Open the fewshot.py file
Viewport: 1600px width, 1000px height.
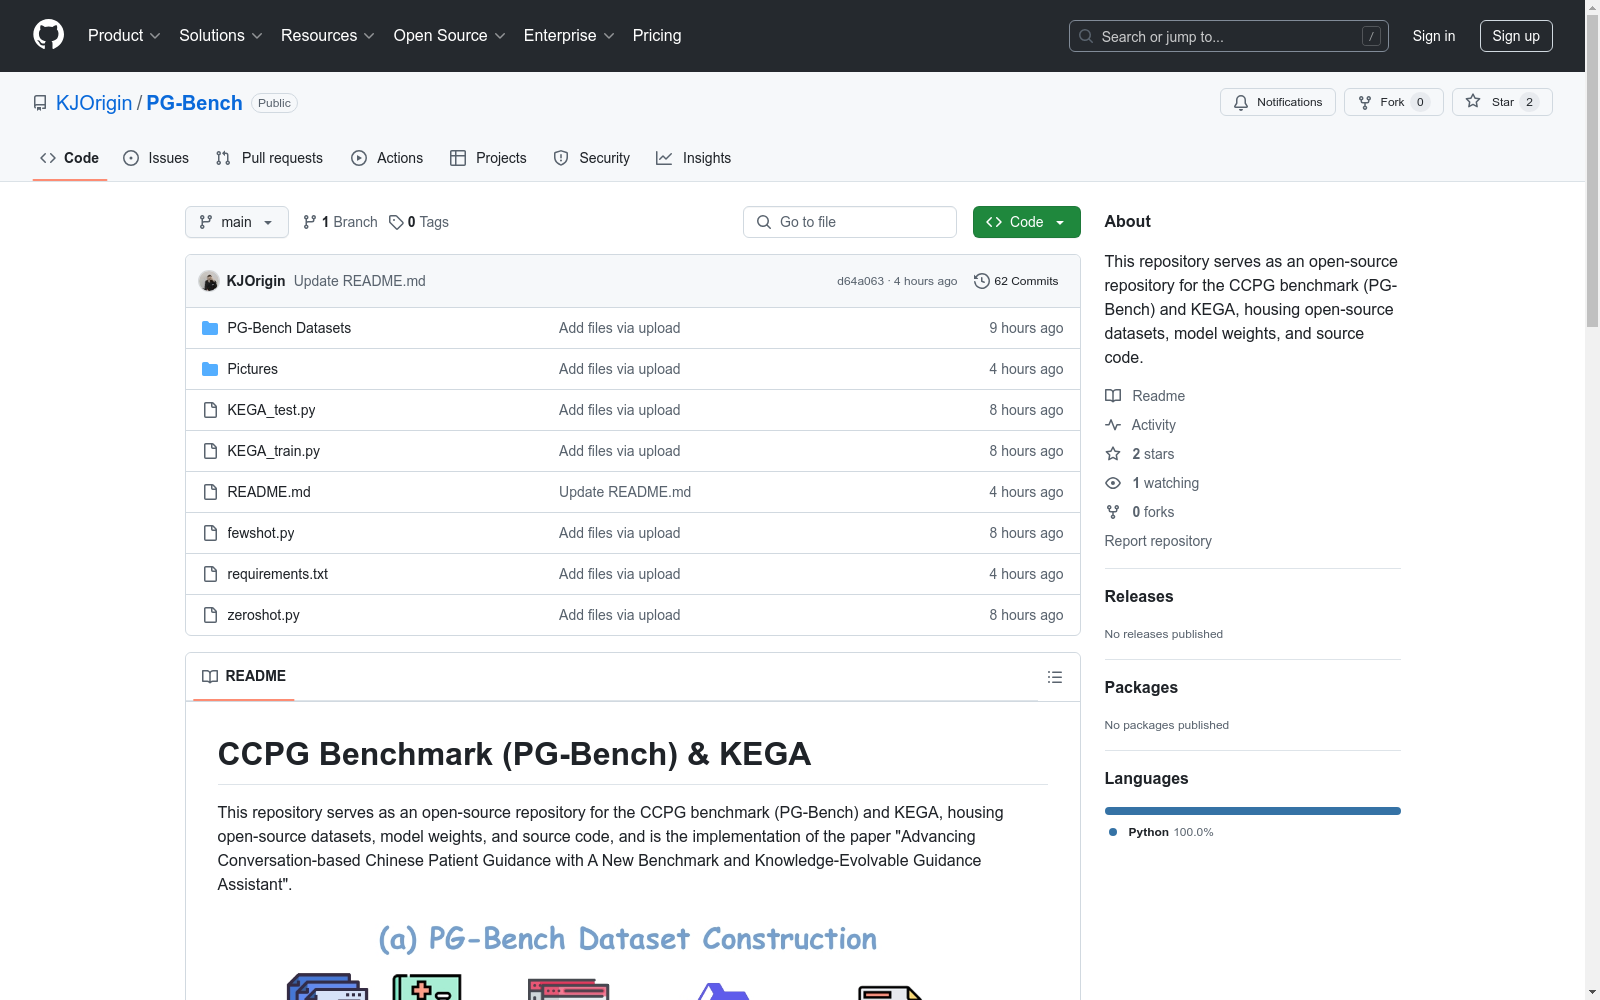[x=261, y=533]
